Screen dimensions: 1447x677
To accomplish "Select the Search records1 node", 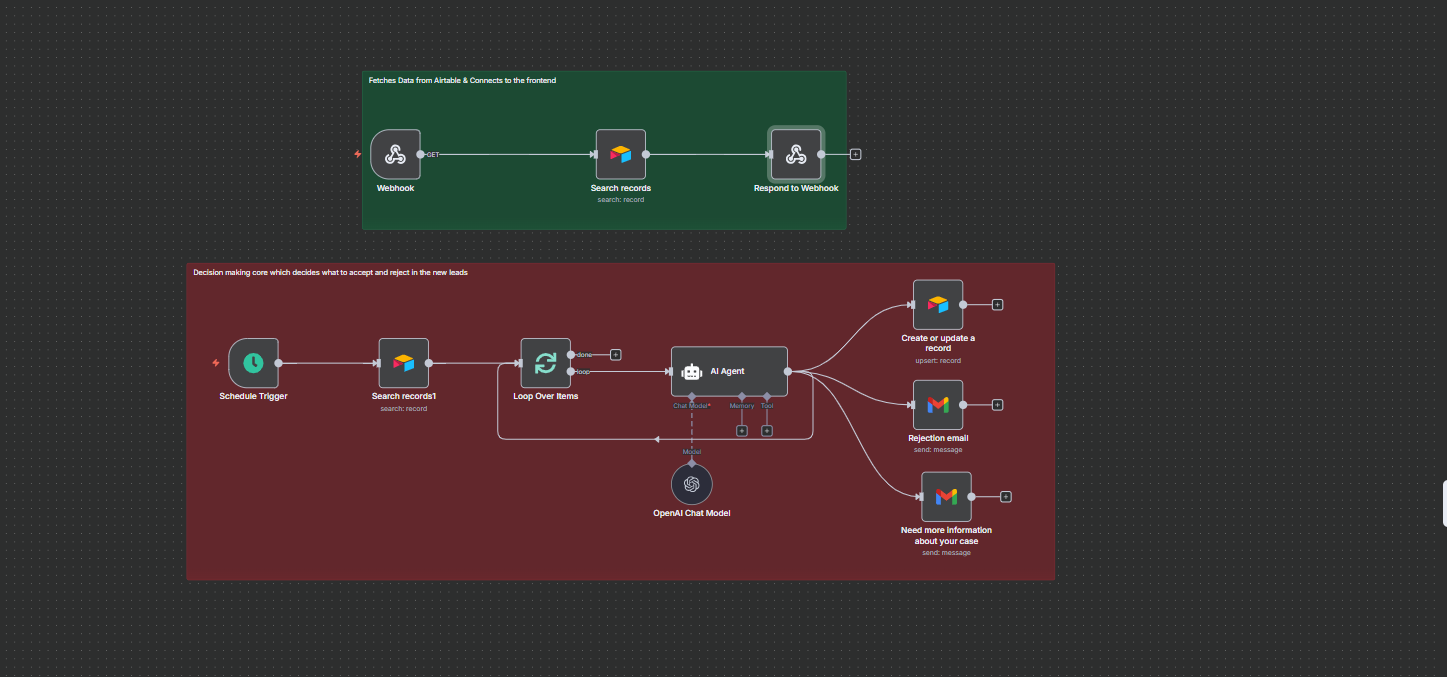I will pos(403,363).
